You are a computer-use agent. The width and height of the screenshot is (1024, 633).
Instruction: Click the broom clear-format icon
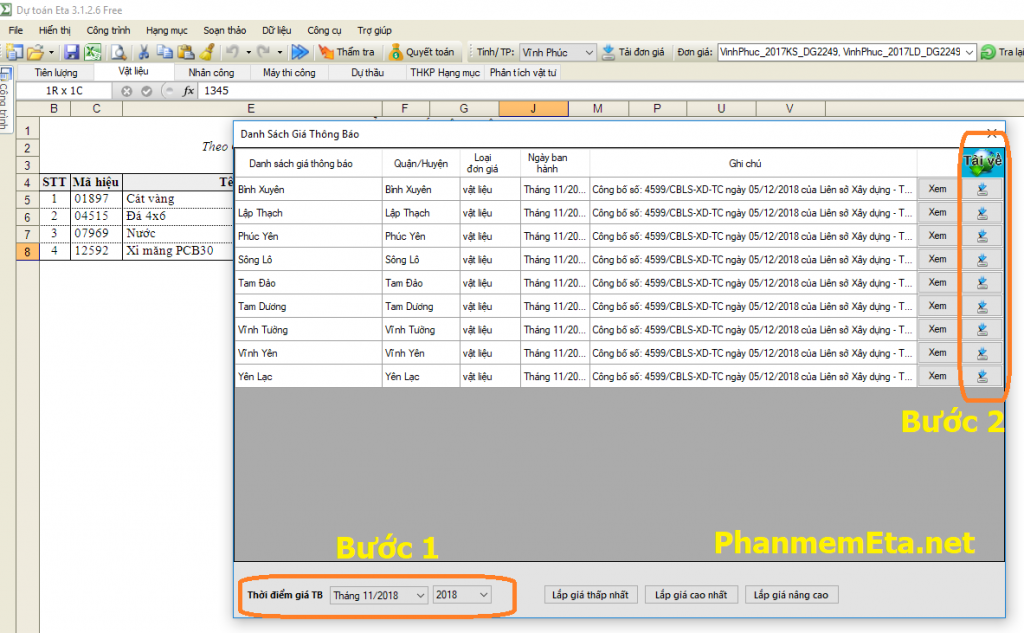(x=207, y=52)
